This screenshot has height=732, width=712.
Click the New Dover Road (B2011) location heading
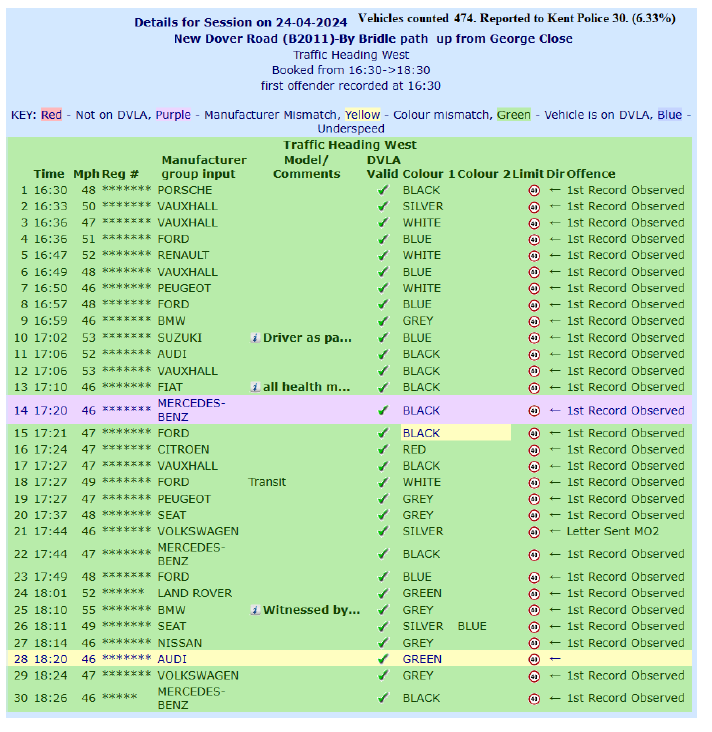click(x=373, y=38)
